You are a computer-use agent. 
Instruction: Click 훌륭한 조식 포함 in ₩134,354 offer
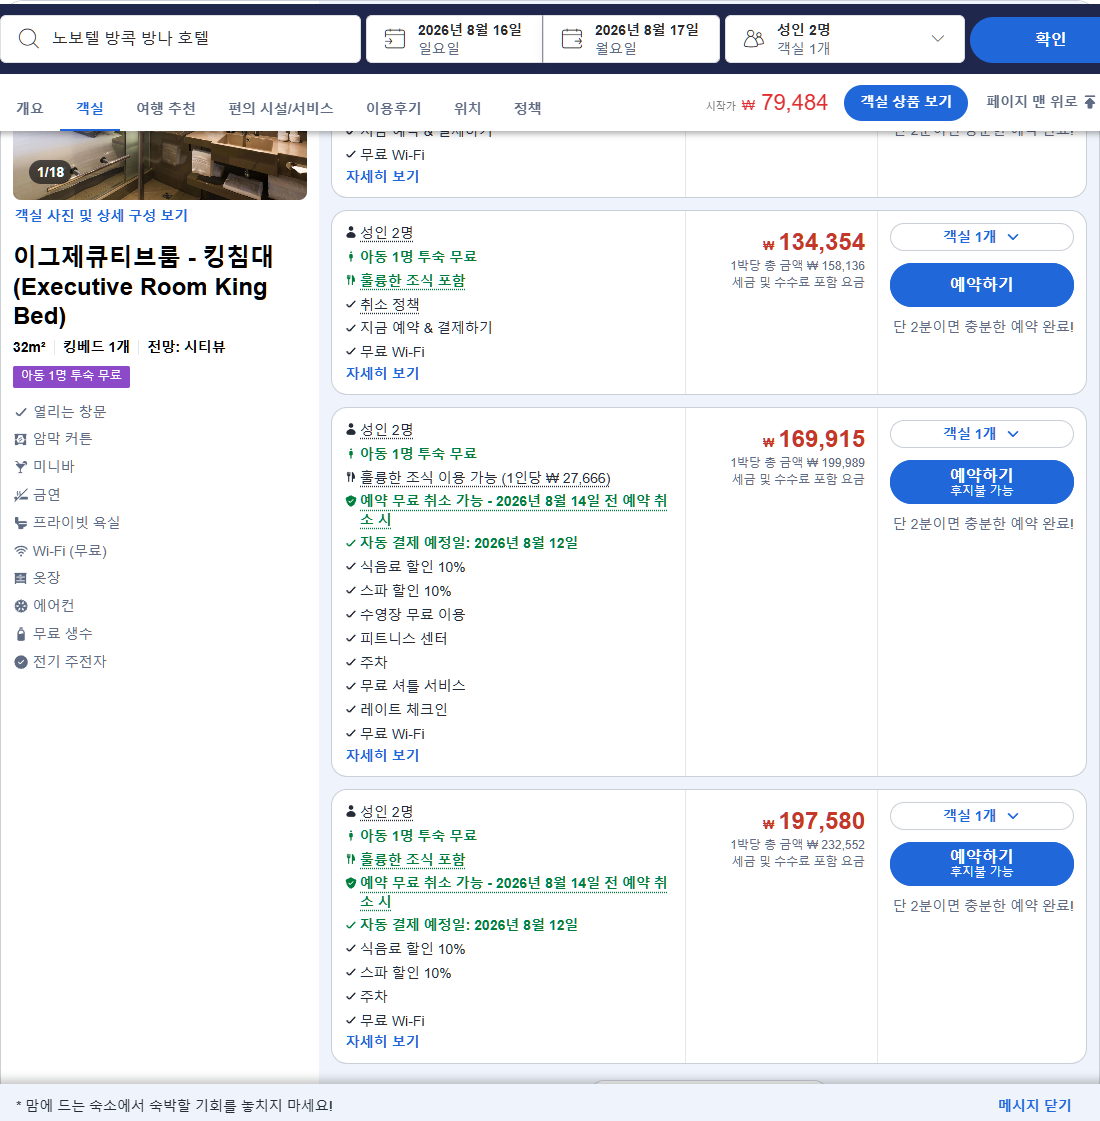(x=412, y=280)
